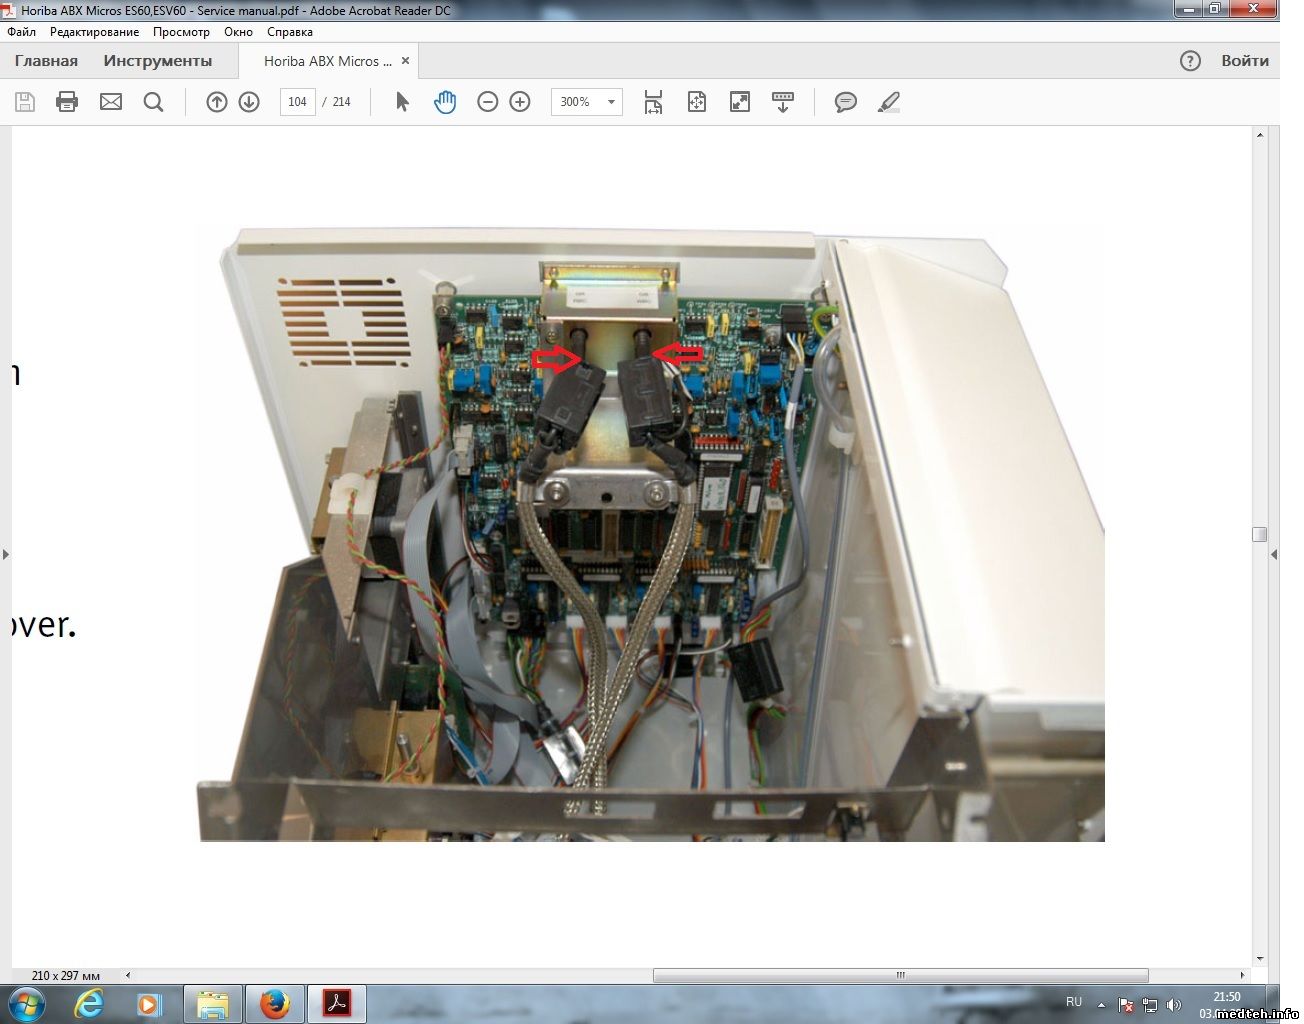Image resolution: width=1304 pixels, height=1024 pixels.
Task: Click the Войти sign-in button
Action: pyautogui.click(x=1244, y=61)
